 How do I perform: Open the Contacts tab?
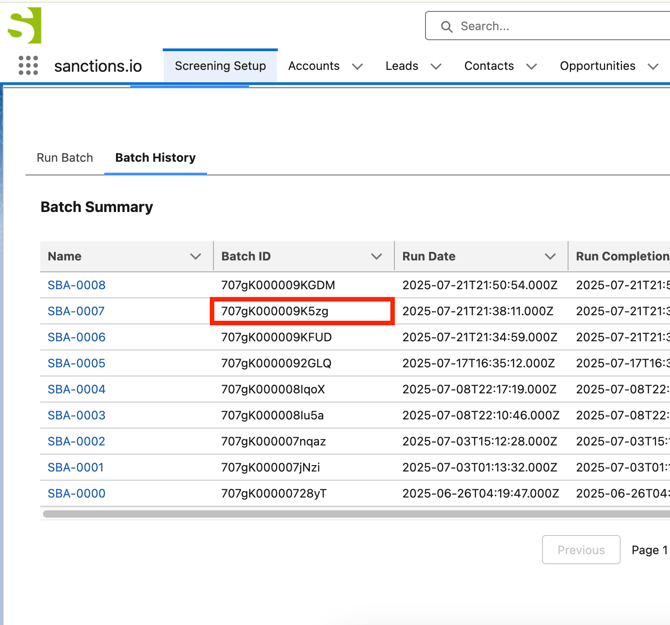tap(489, 66)
